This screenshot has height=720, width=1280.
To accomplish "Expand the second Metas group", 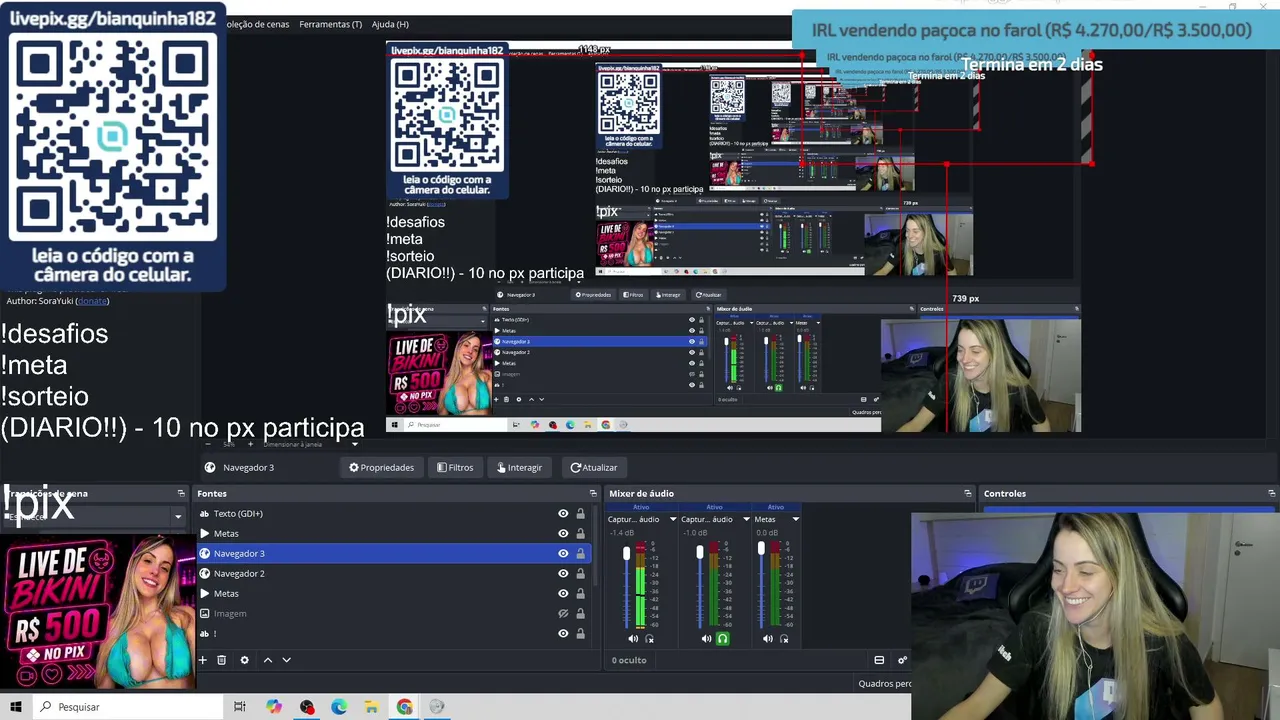I will [x=205, y=594].
